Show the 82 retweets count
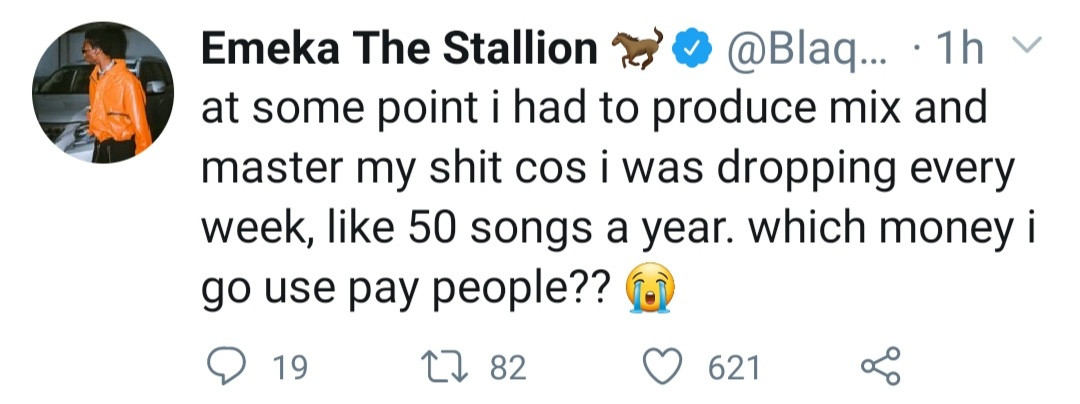The image size is (1080, 404). [508, 368]
